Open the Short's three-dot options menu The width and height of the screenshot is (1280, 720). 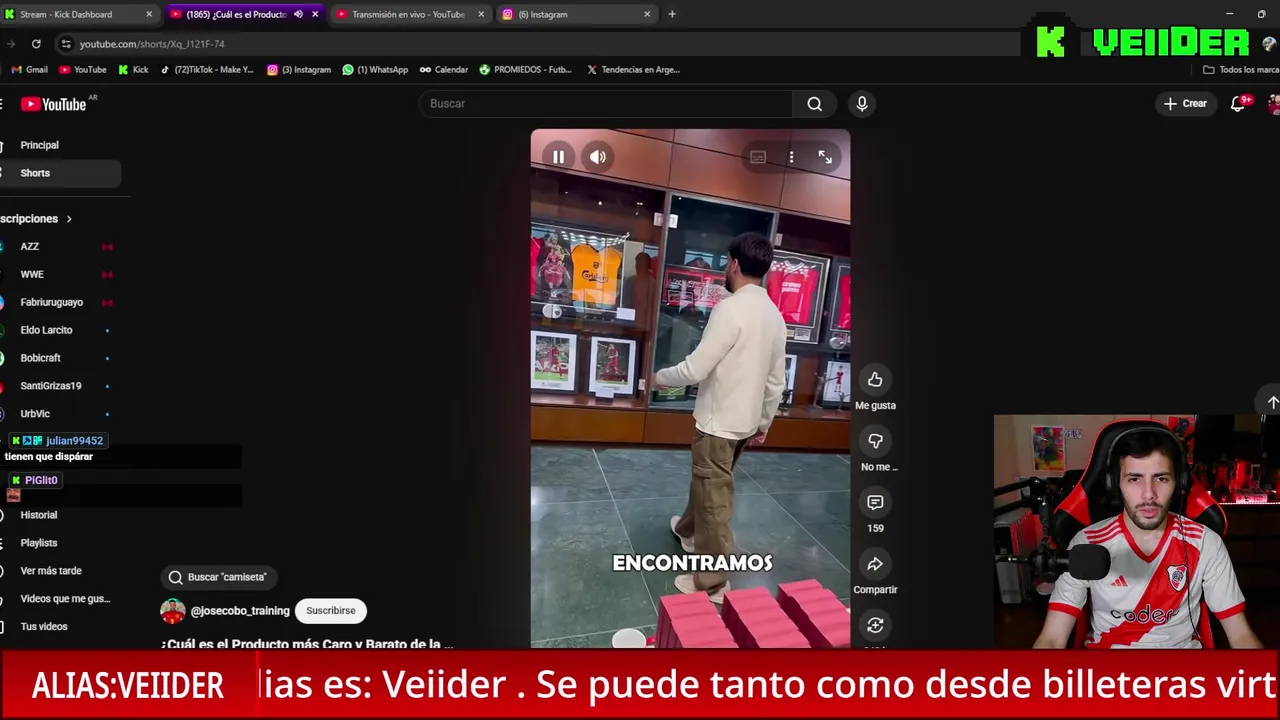coord(791,157)
